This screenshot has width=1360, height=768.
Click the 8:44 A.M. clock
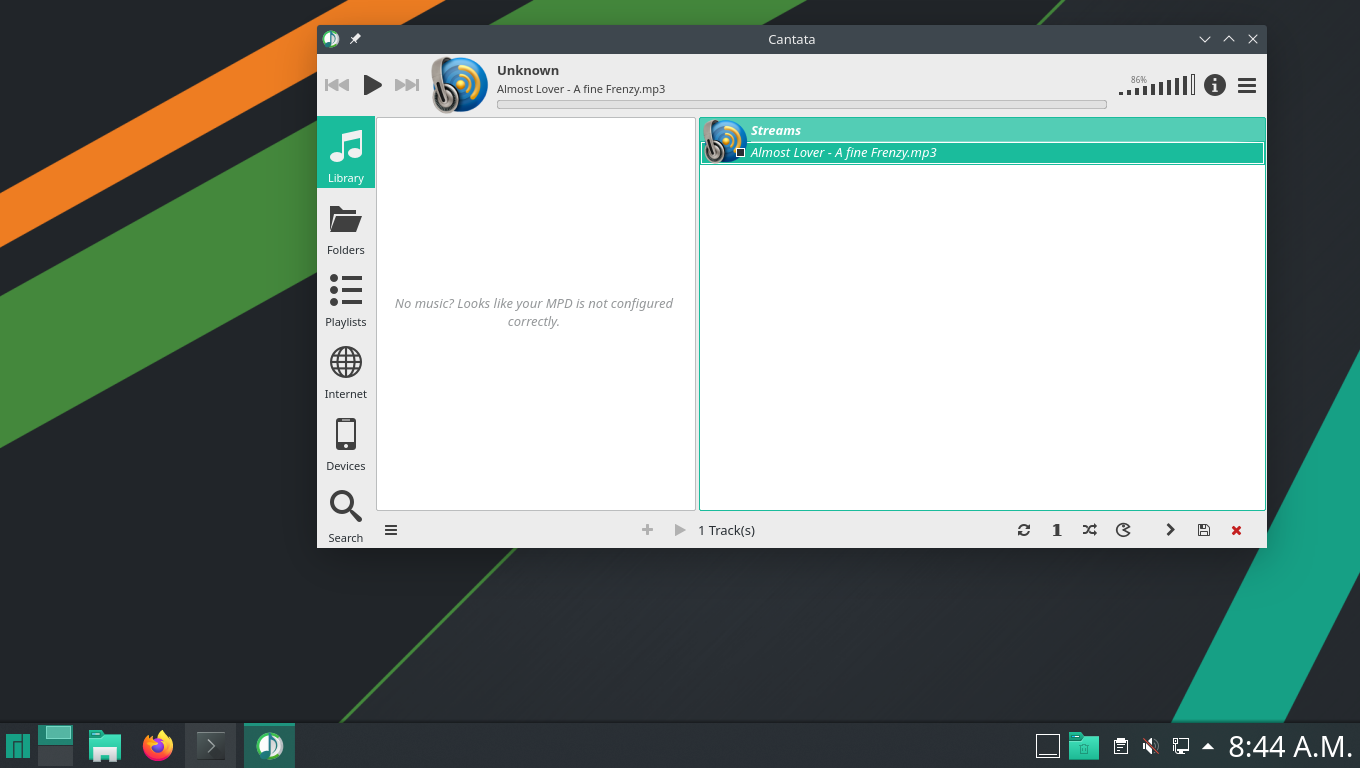tap(1290, 746)
